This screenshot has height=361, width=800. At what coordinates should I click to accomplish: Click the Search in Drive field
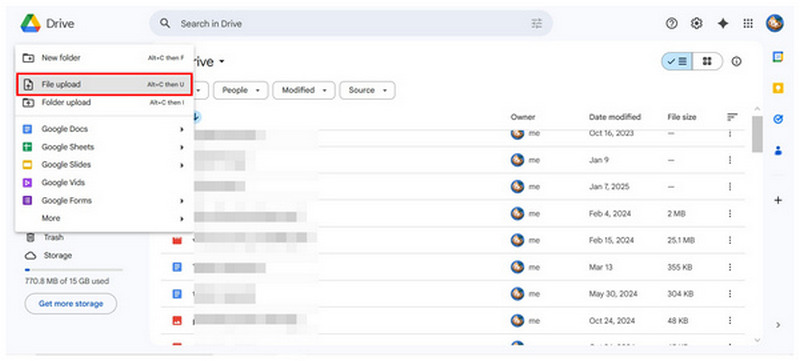pos(351,23)
